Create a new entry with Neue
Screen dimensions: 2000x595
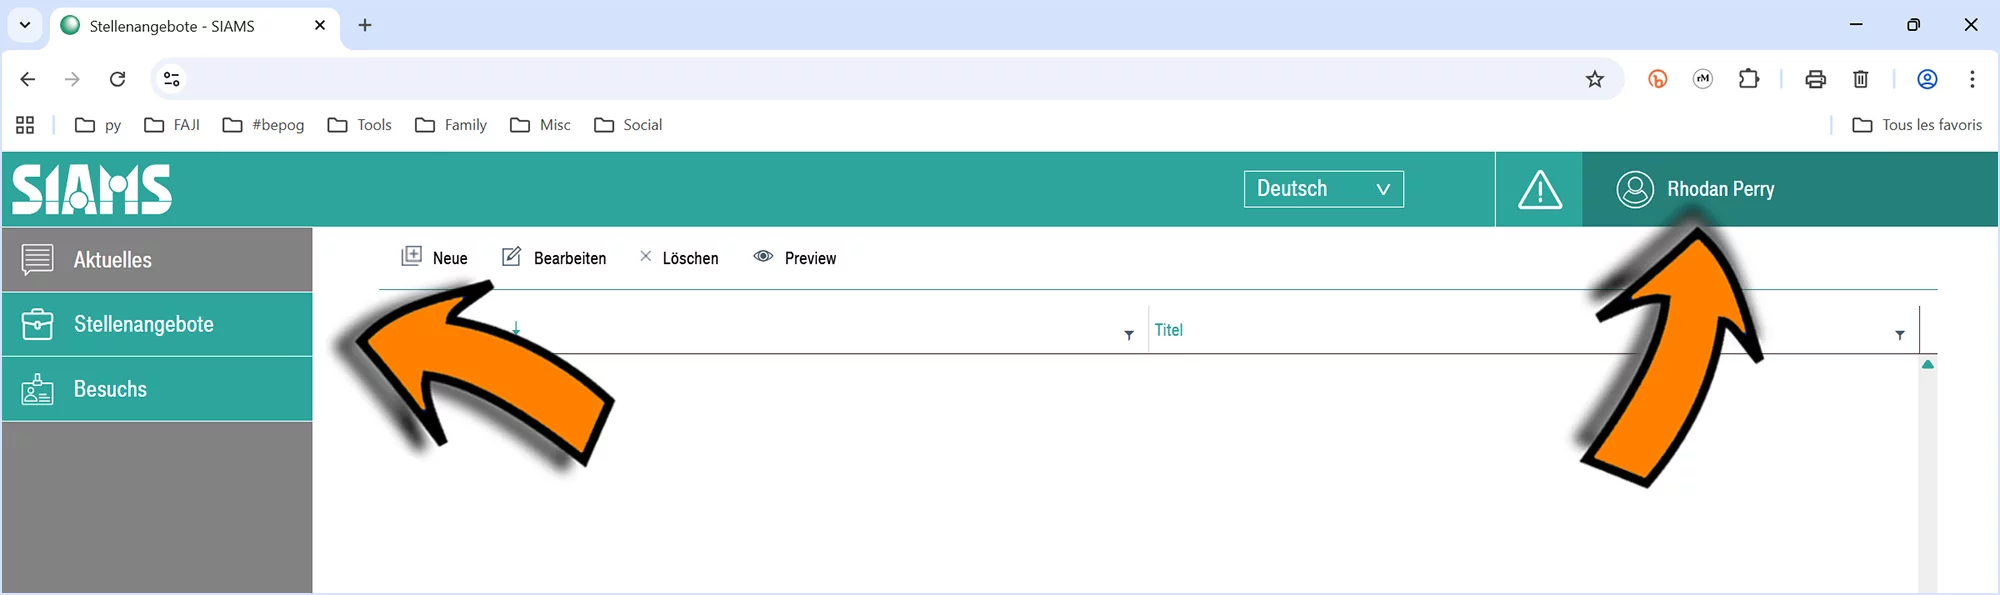(435, 258)
